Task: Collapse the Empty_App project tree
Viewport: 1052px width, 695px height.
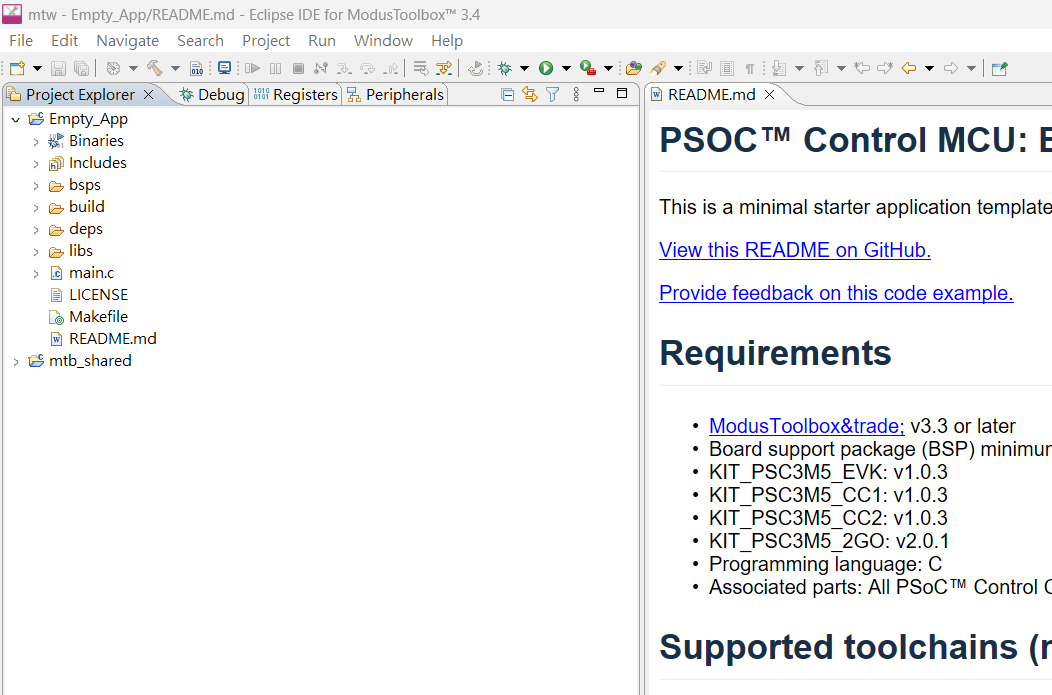Action: point(15,119)
